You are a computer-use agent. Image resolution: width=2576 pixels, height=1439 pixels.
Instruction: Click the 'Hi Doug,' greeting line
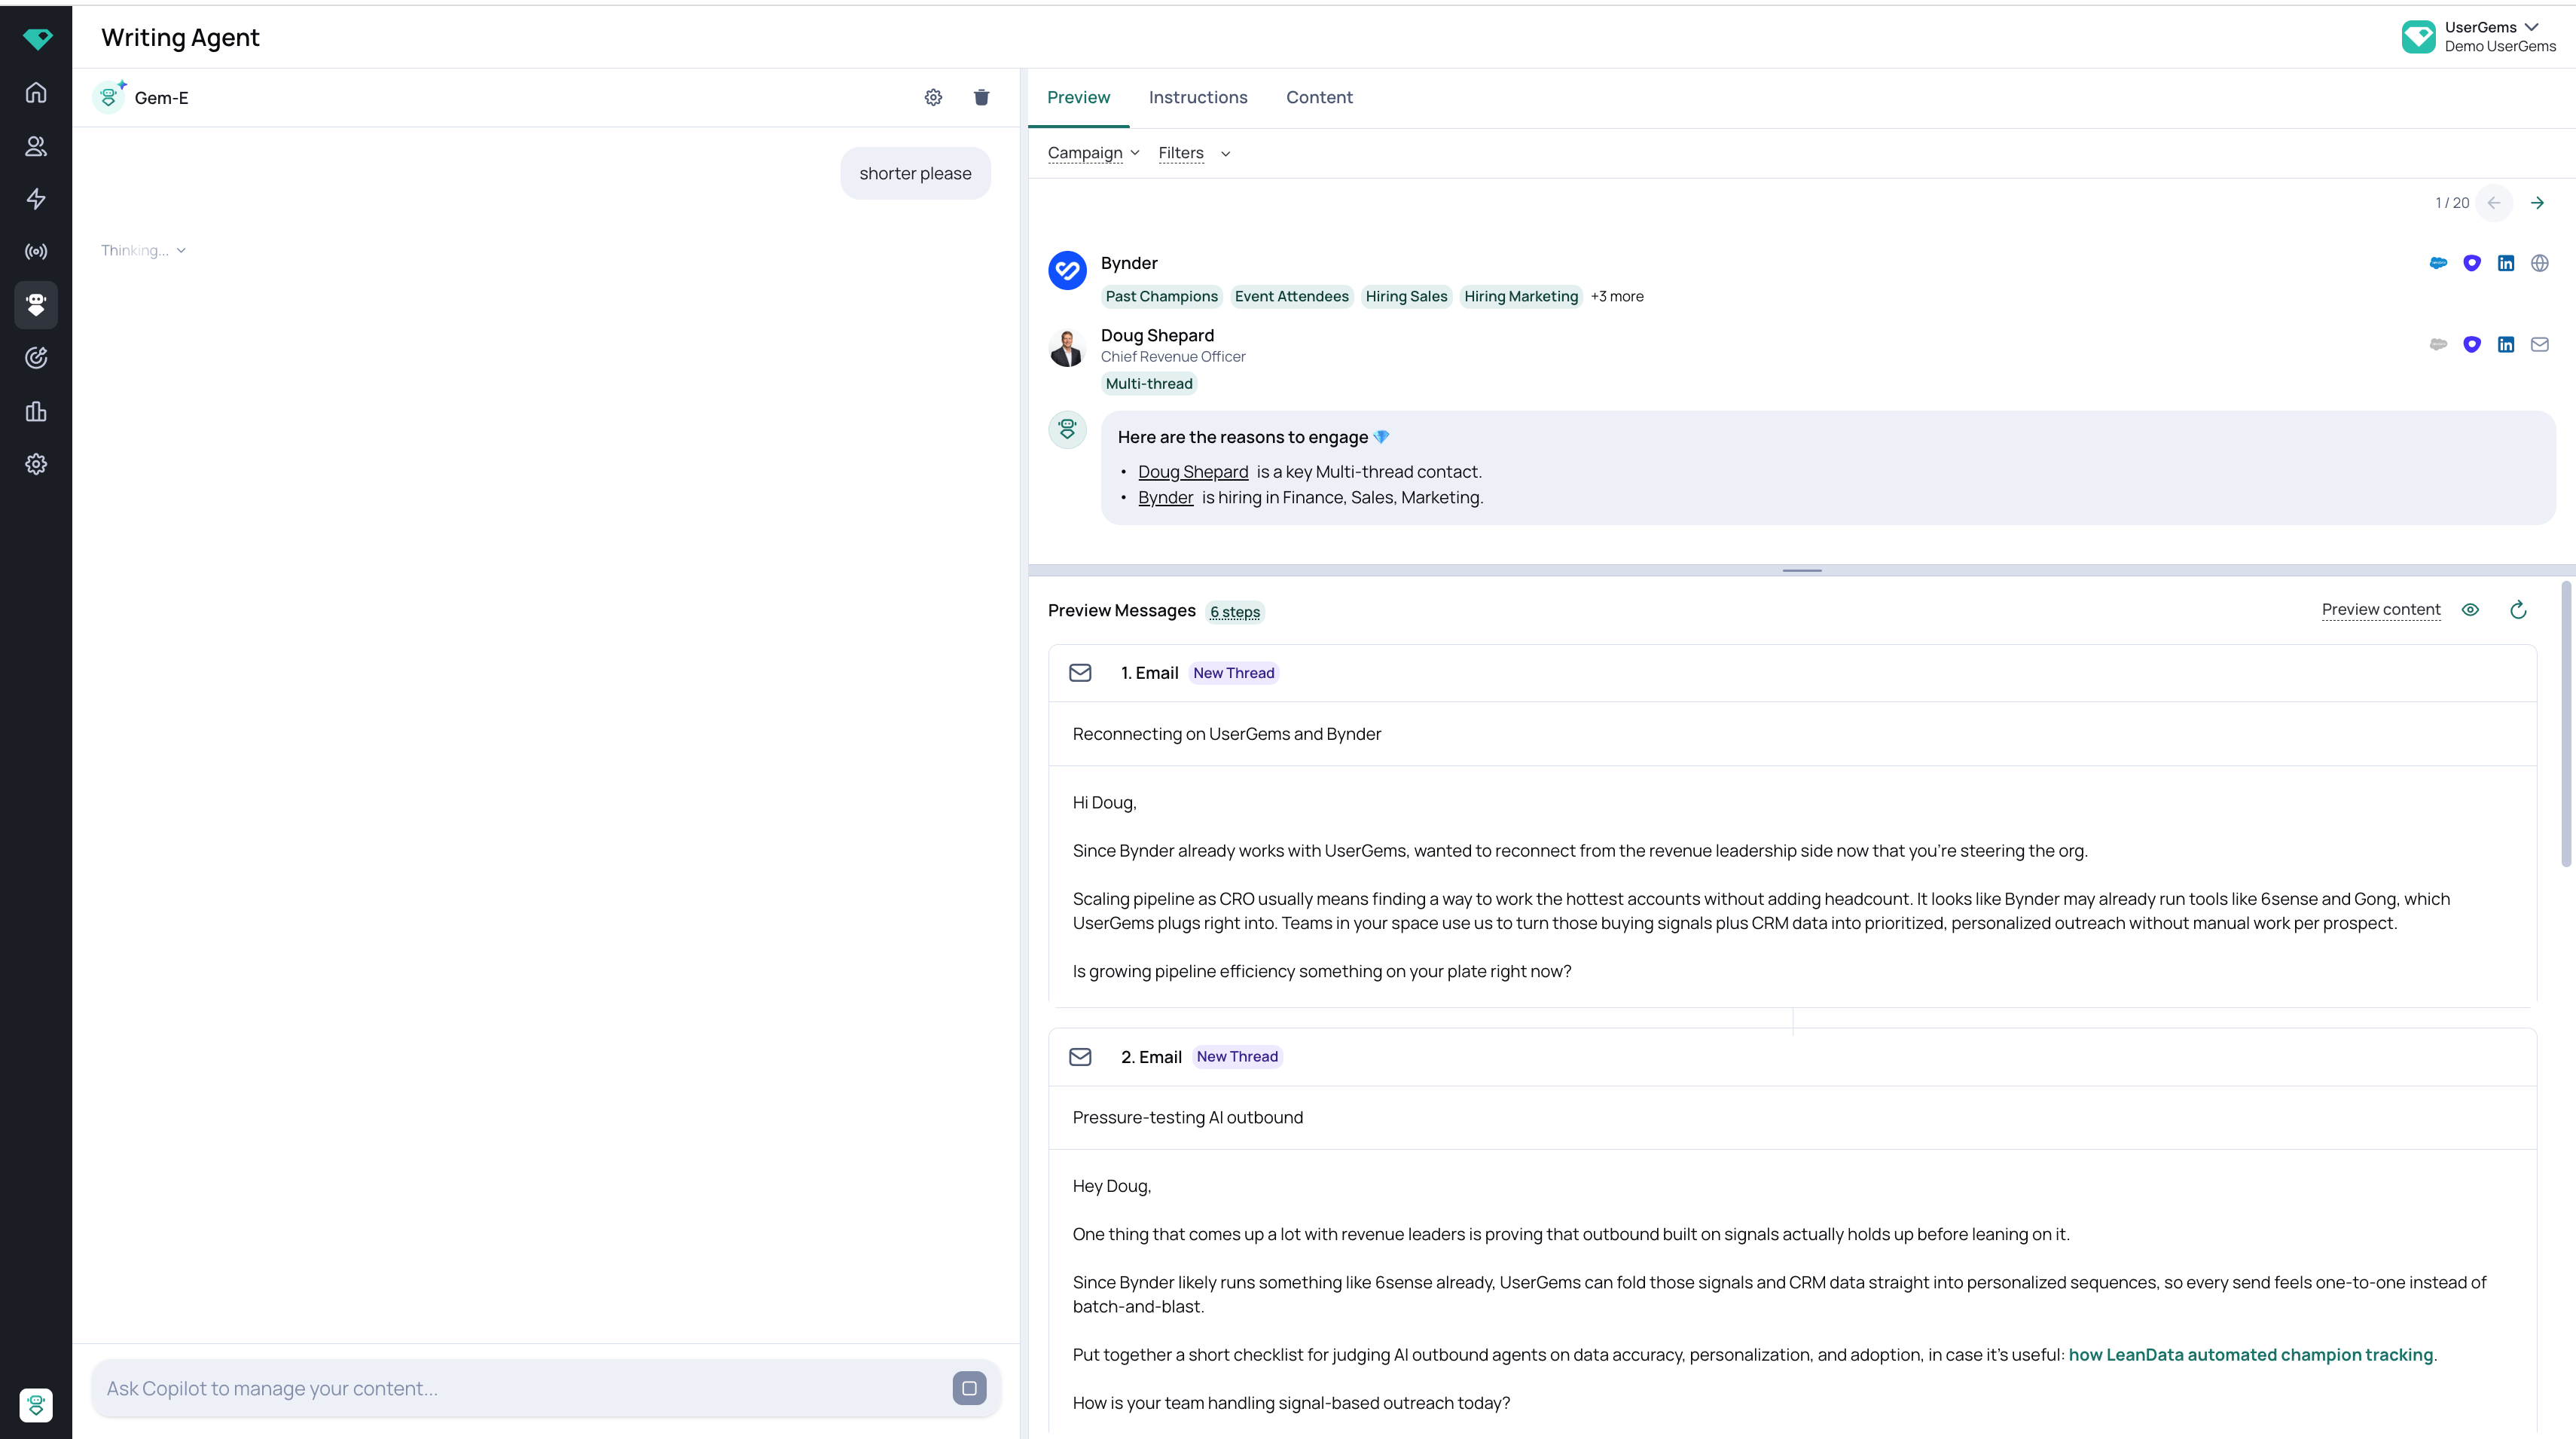(x=1104, y=803)
